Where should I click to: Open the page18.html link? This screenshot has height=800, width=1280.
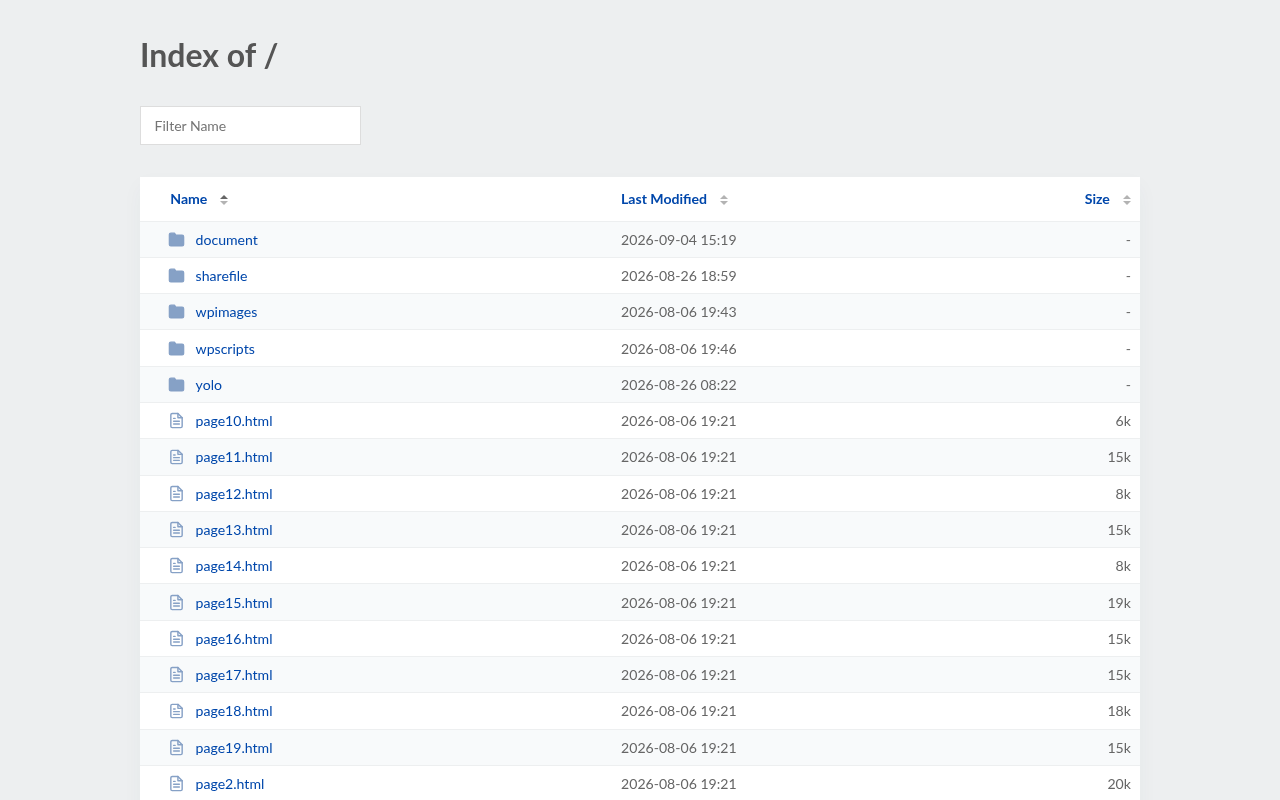[x=234, y=711]
